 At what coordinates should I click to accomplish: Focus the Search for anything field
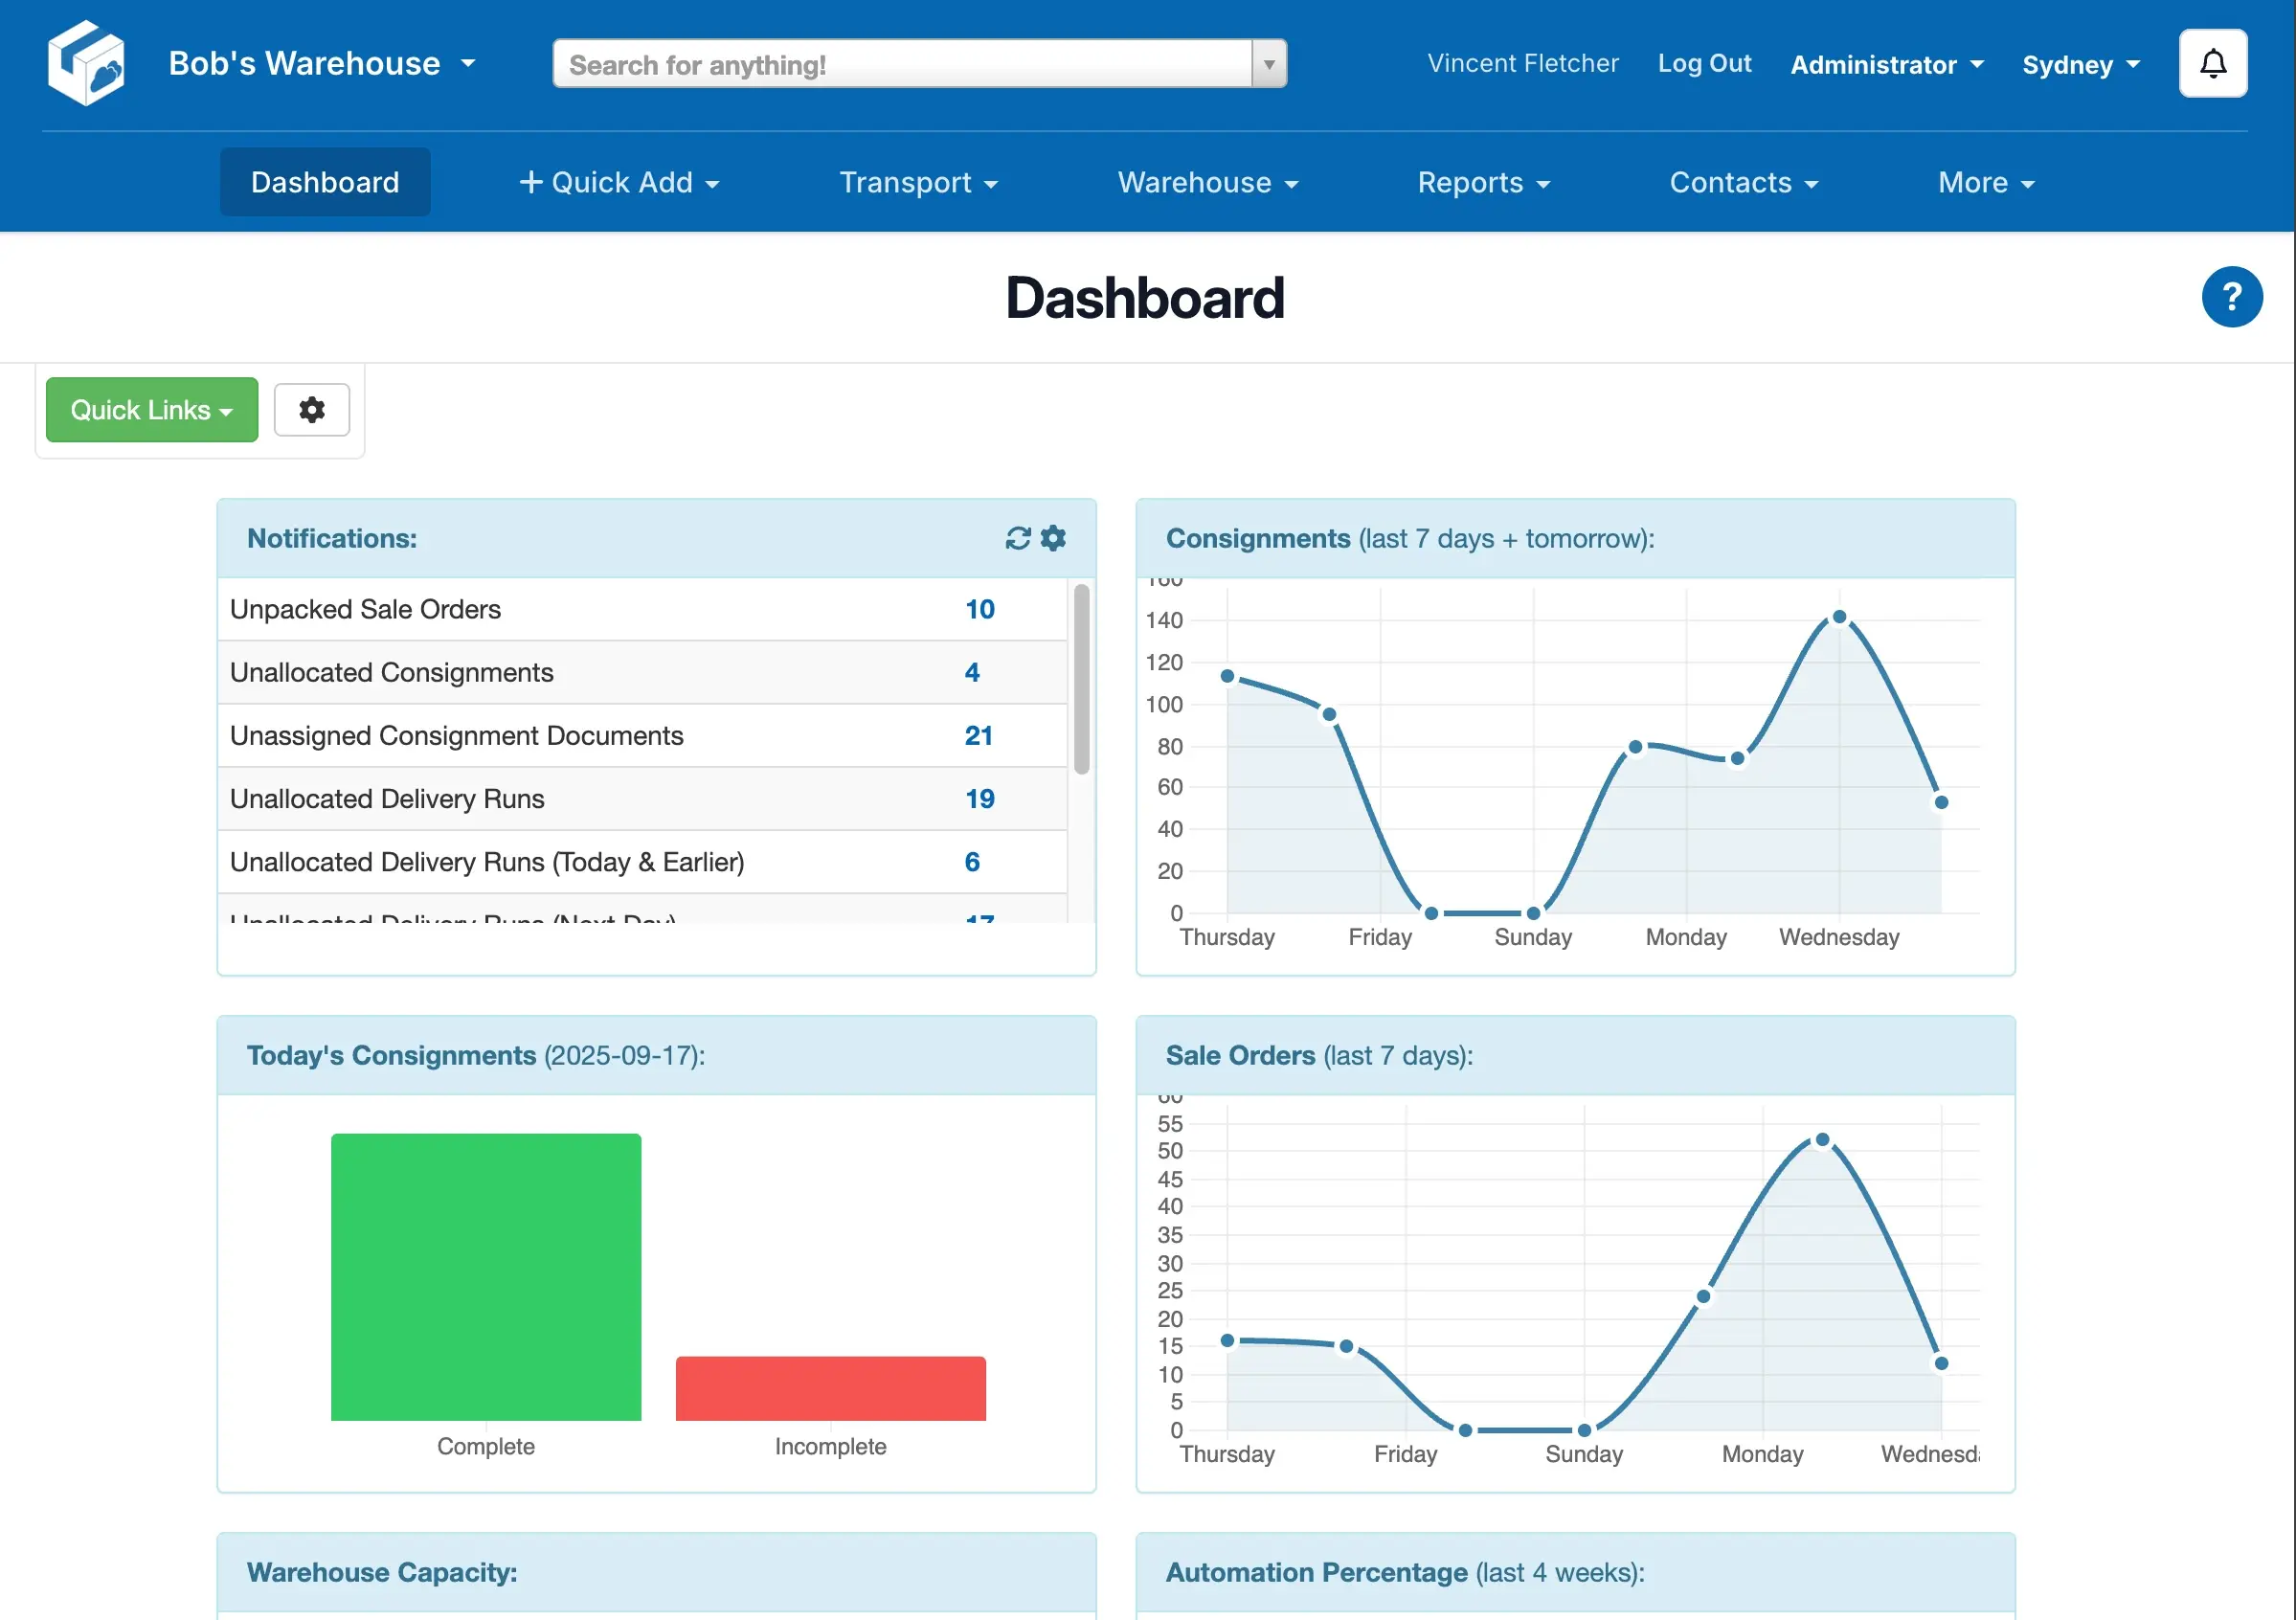pyautogui.click(x=900, y=65)
